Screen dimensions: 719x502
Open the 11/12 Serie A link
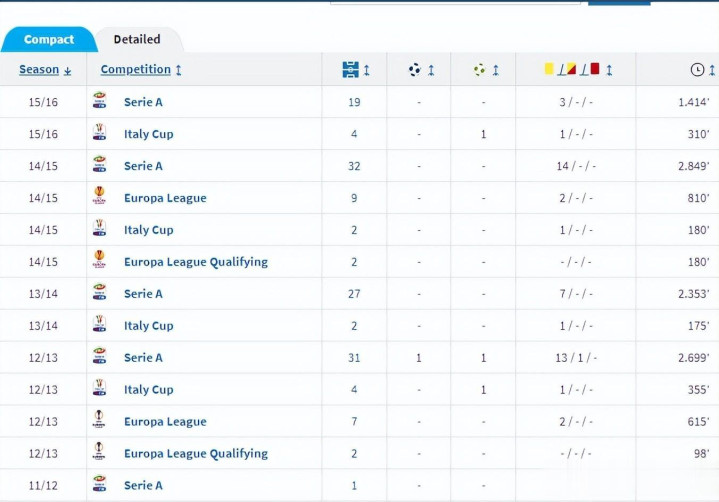coord(143,485)
